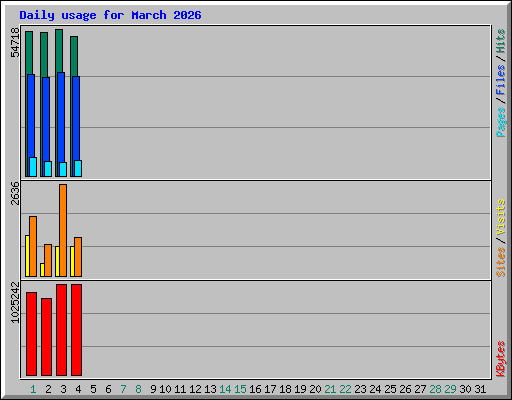
Task: Click day label 10 on the x-axis
Action: (165, 389)
